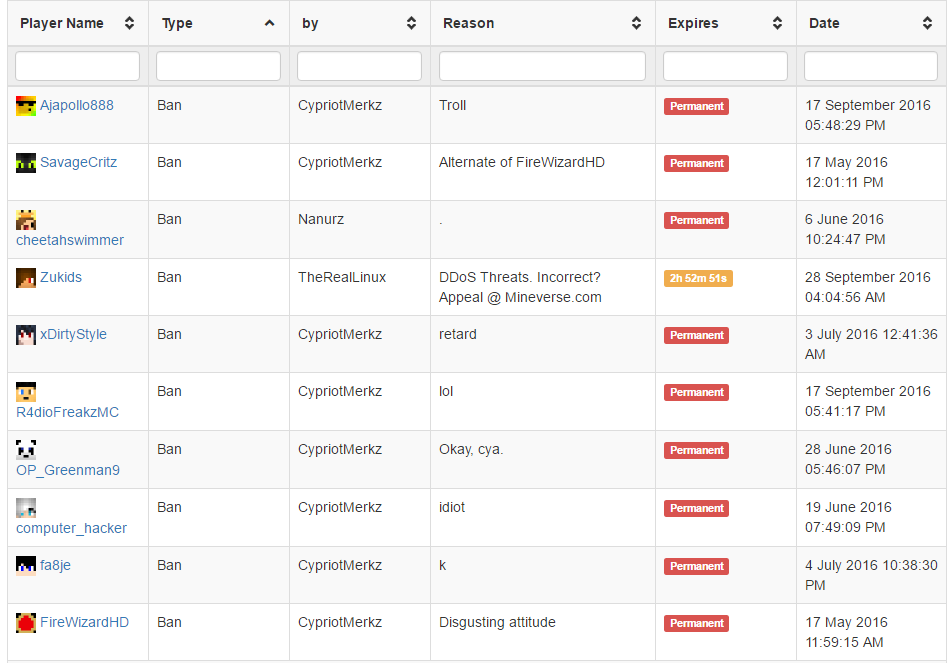Viewport: 951px width, 663px height.
Task: Click fa8je's player avatar icon
Action: tap(26, 565)
